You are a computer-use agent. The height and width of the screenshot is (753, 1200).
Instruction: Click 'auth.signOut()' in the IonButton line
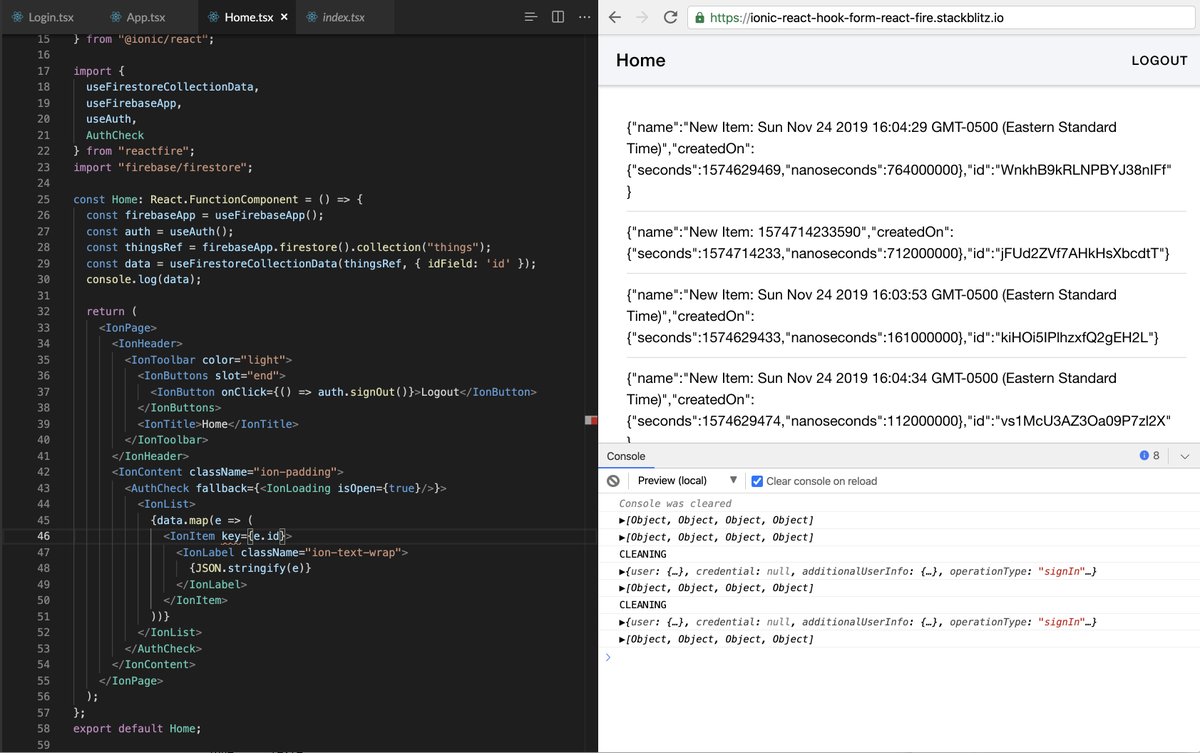tap(364, 392)
